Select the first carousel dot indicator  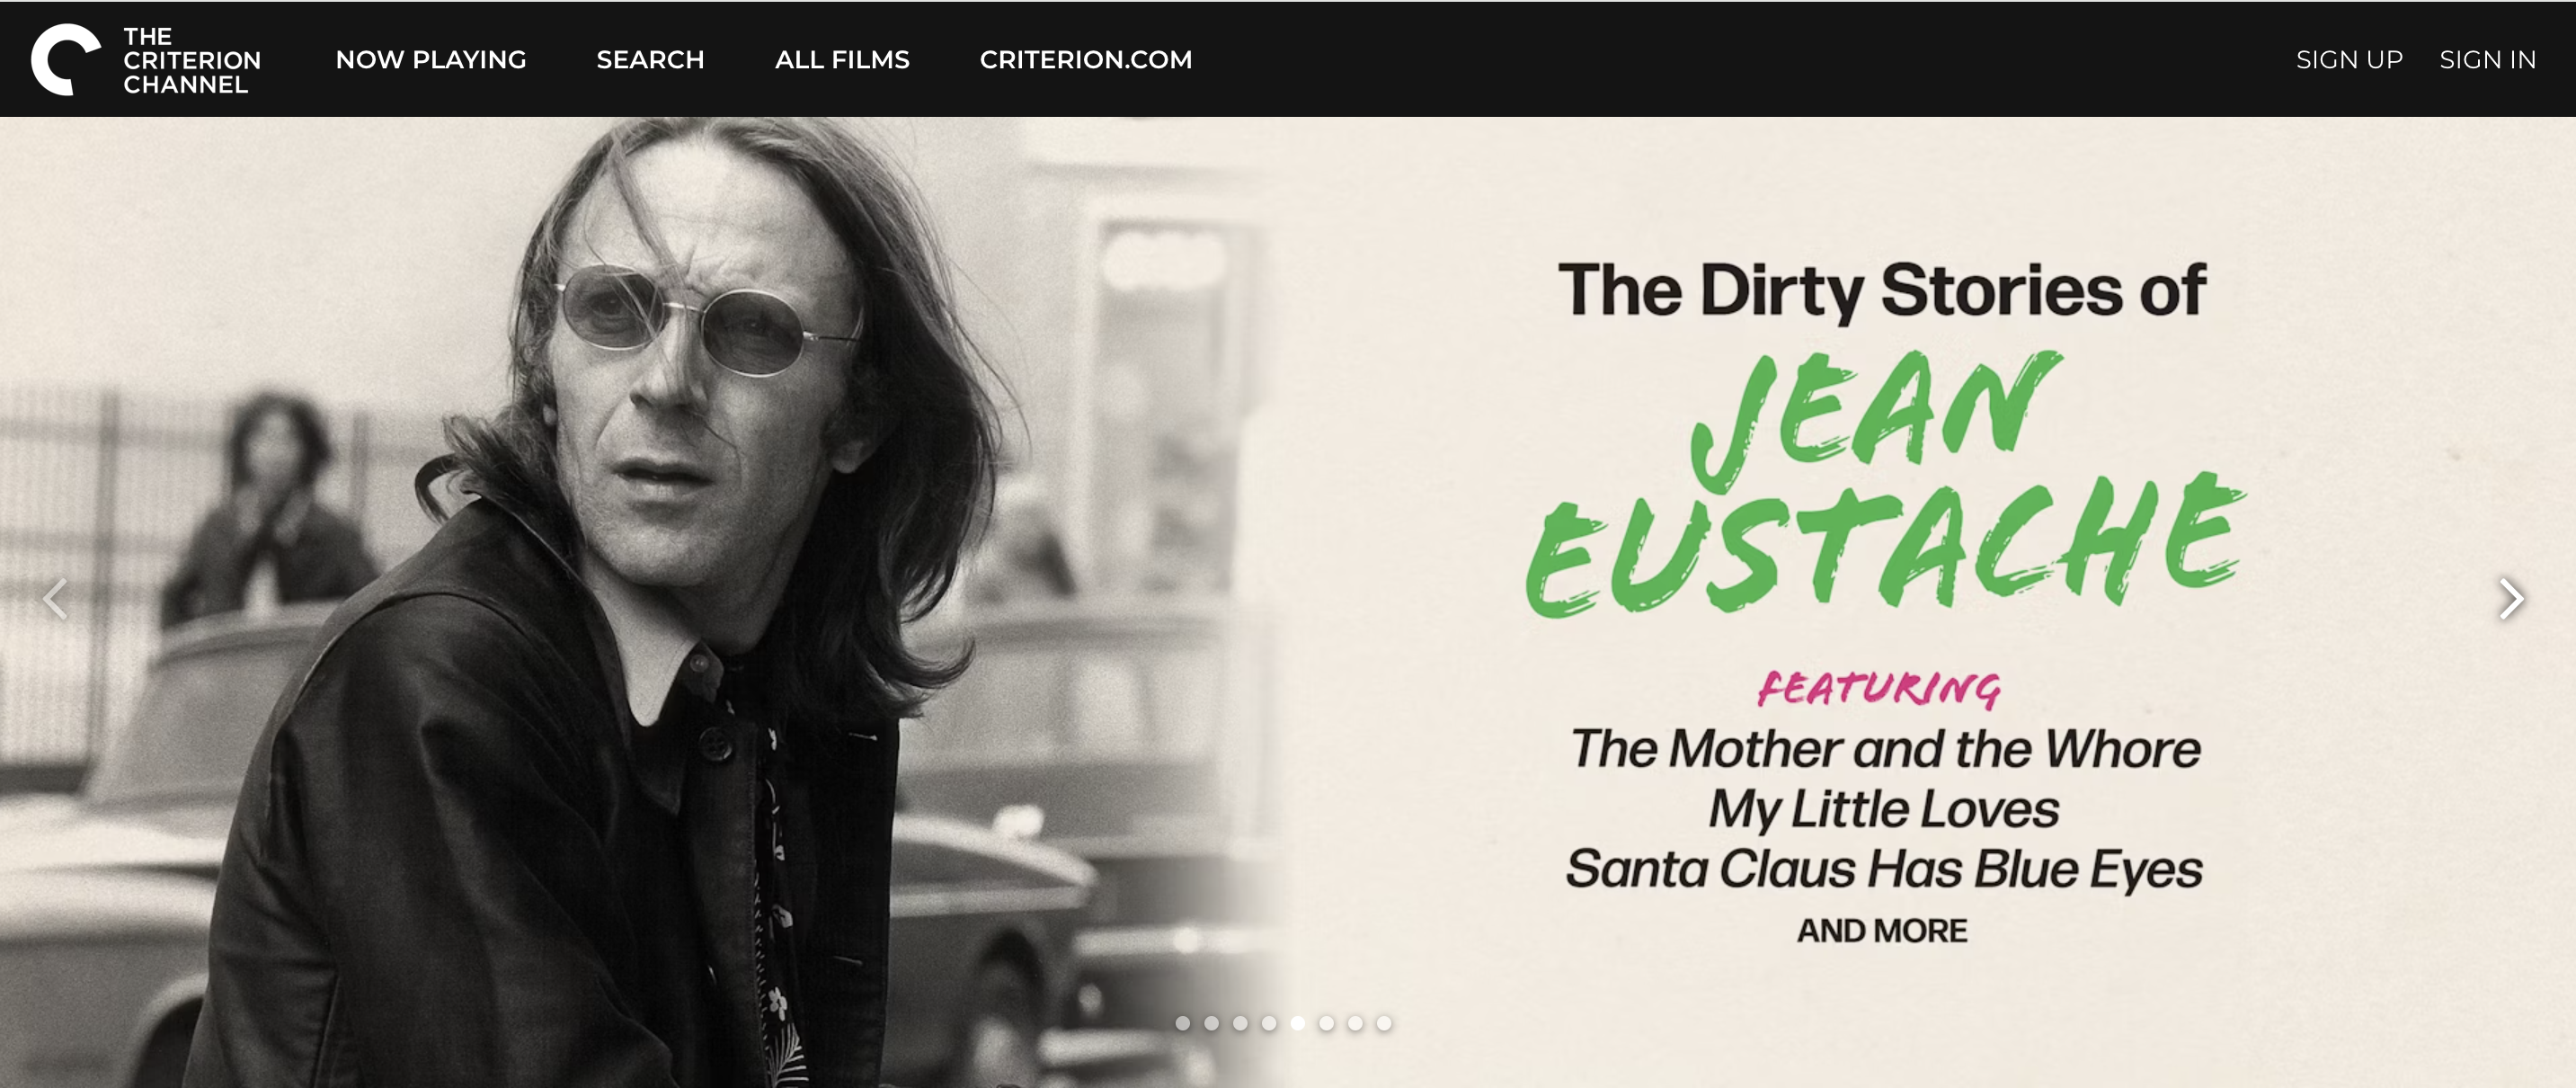[x=1183, y=1023]
